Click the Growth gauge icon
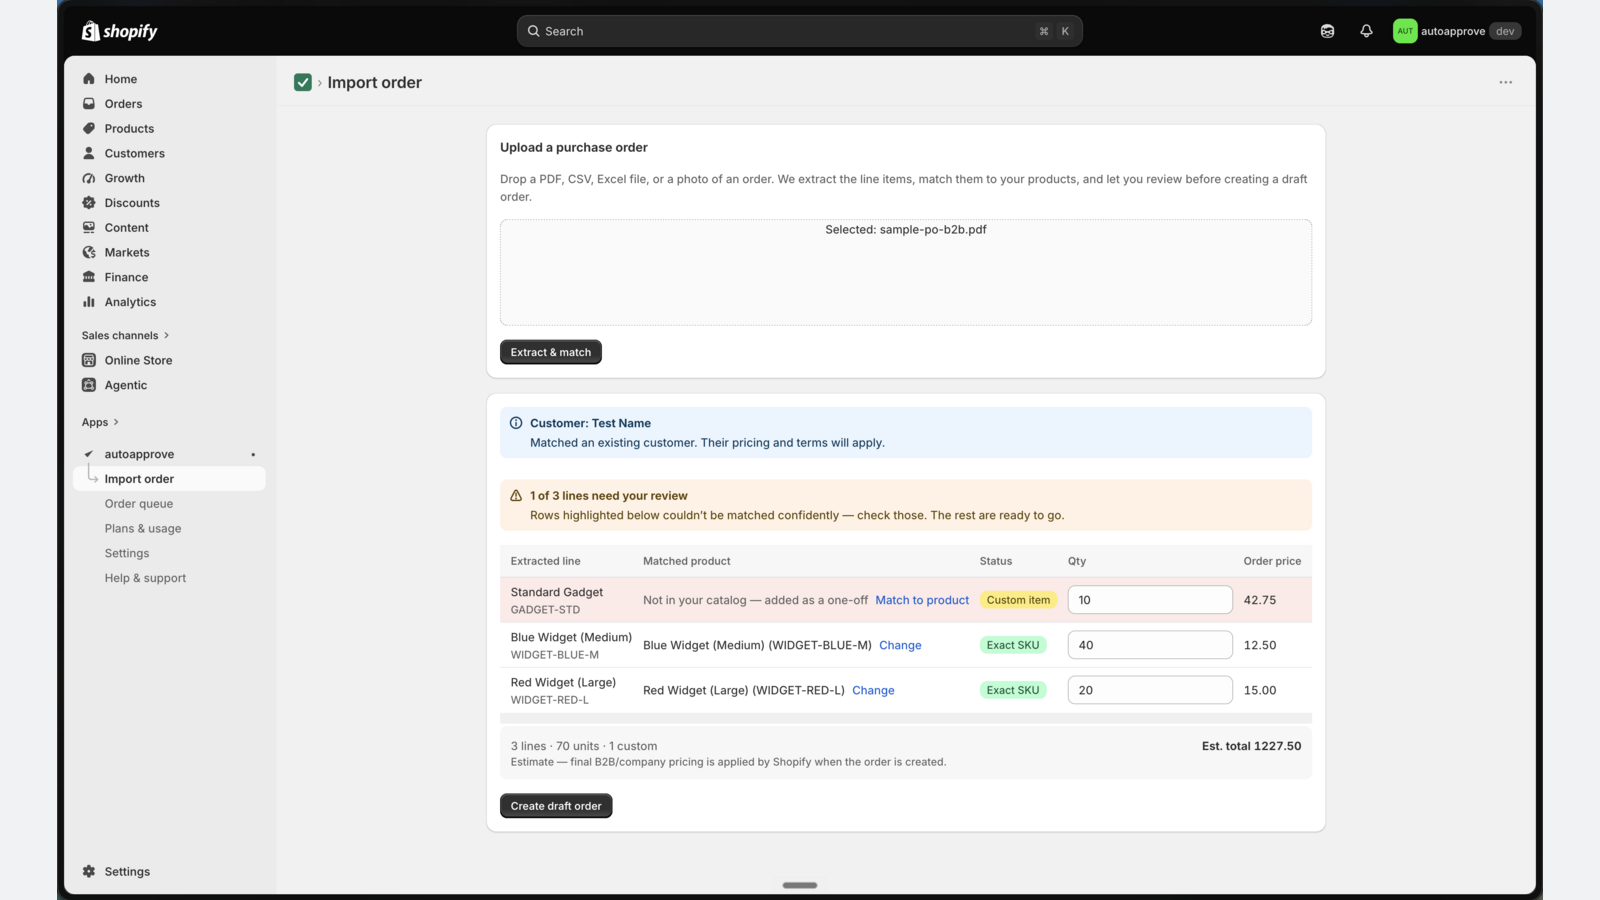Viewport: 1600px width, 900px height. pyautogui.click(x=89, y=178)
